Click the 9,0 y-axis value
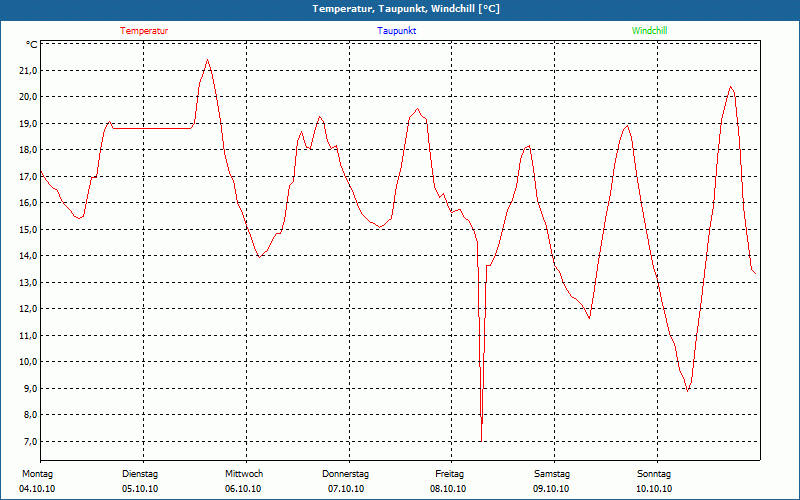This screenshot has height=500, width=800. coord(31,389)
